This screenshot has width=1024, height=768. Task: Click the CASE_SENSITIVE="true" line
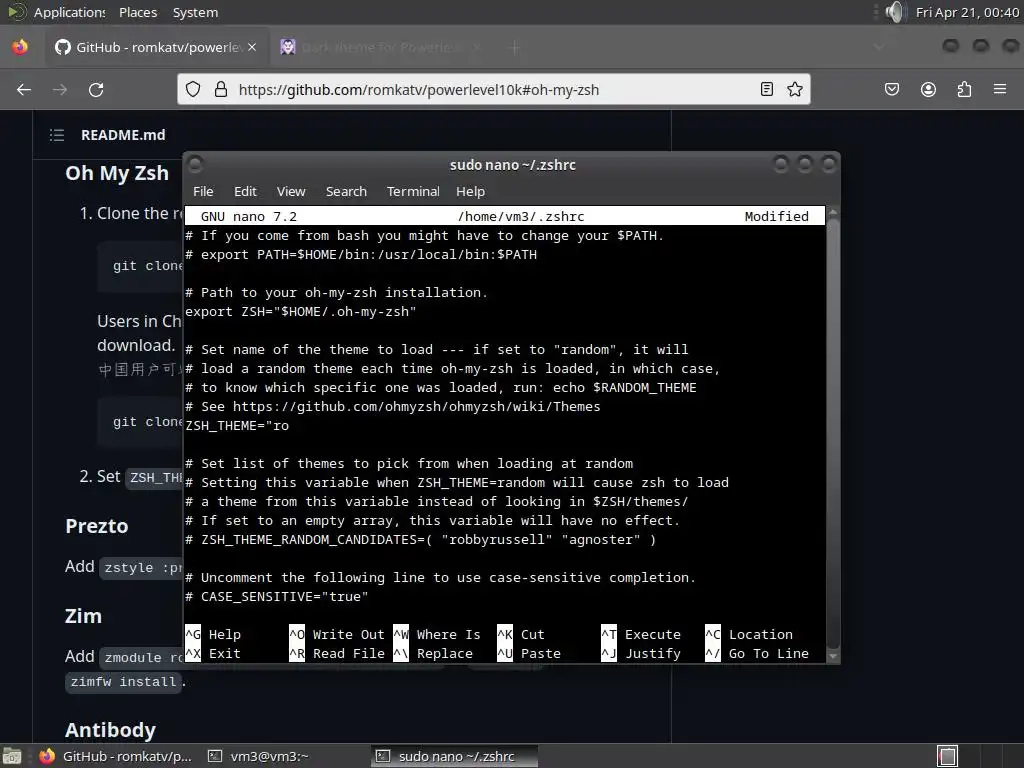pyautogui.click(x=277, y=597)
